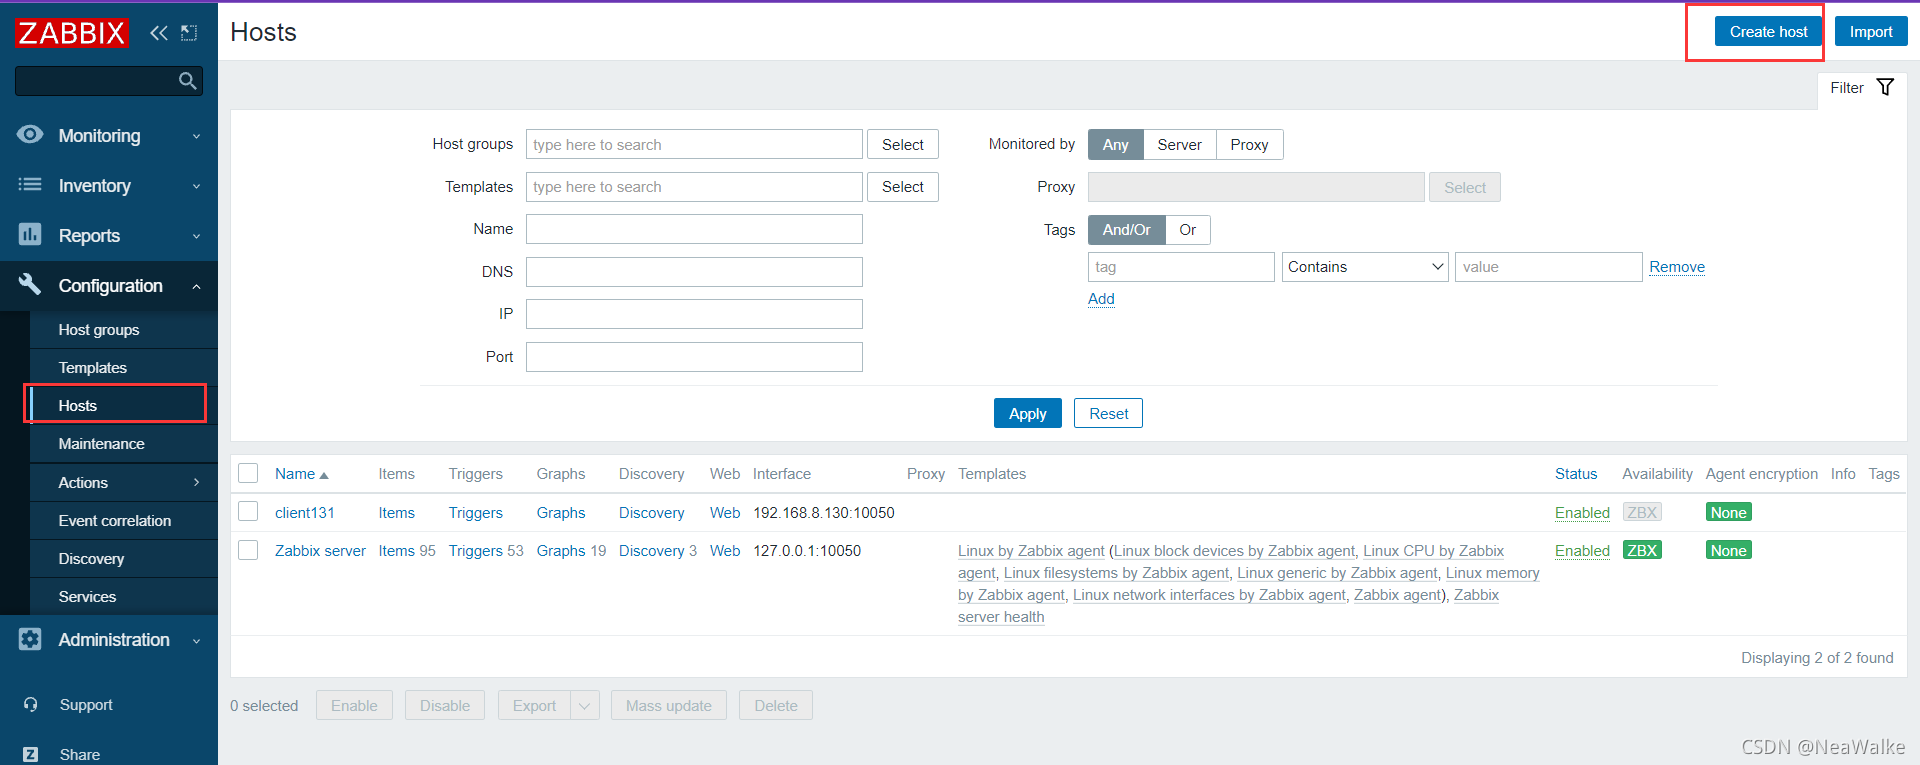This screenshot has height=765, width=1920.
Task: Tick the select-all hosts checkbox
Action: click(249, 473)
